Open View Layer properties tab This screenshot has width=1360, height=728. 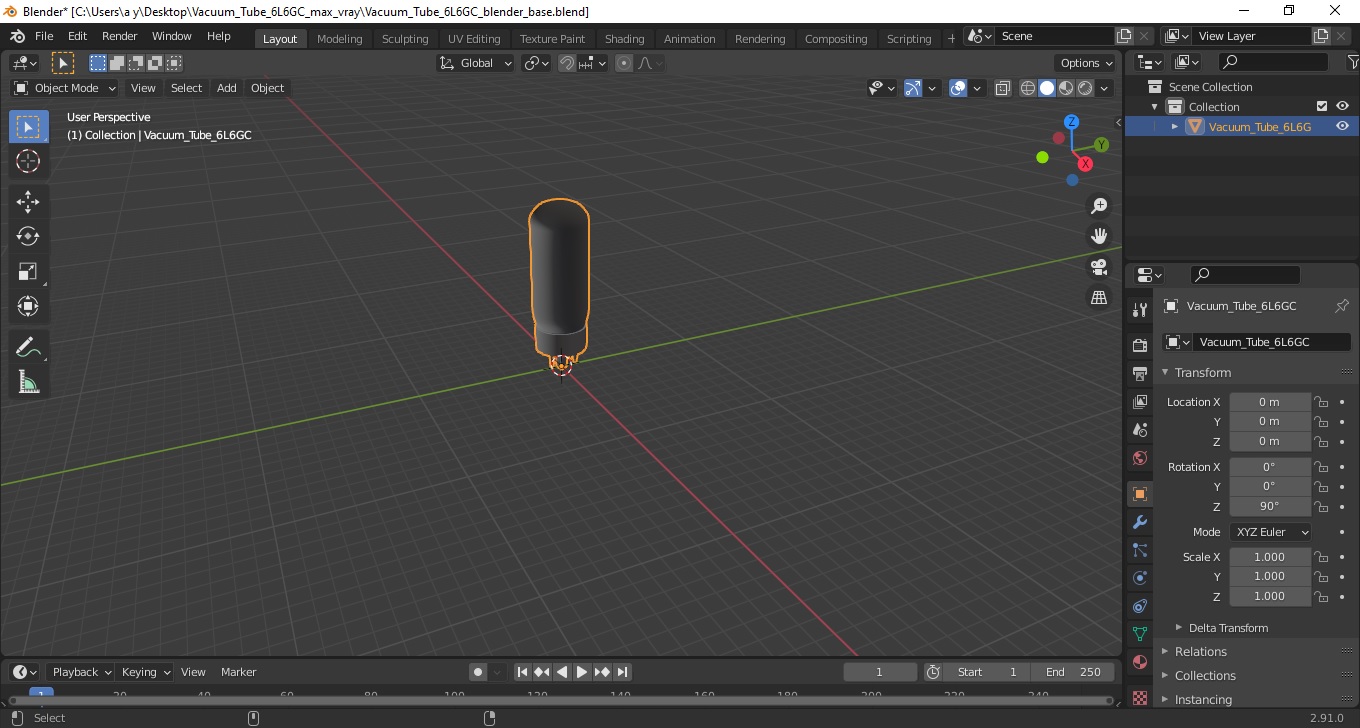[x=1139, y=402]
